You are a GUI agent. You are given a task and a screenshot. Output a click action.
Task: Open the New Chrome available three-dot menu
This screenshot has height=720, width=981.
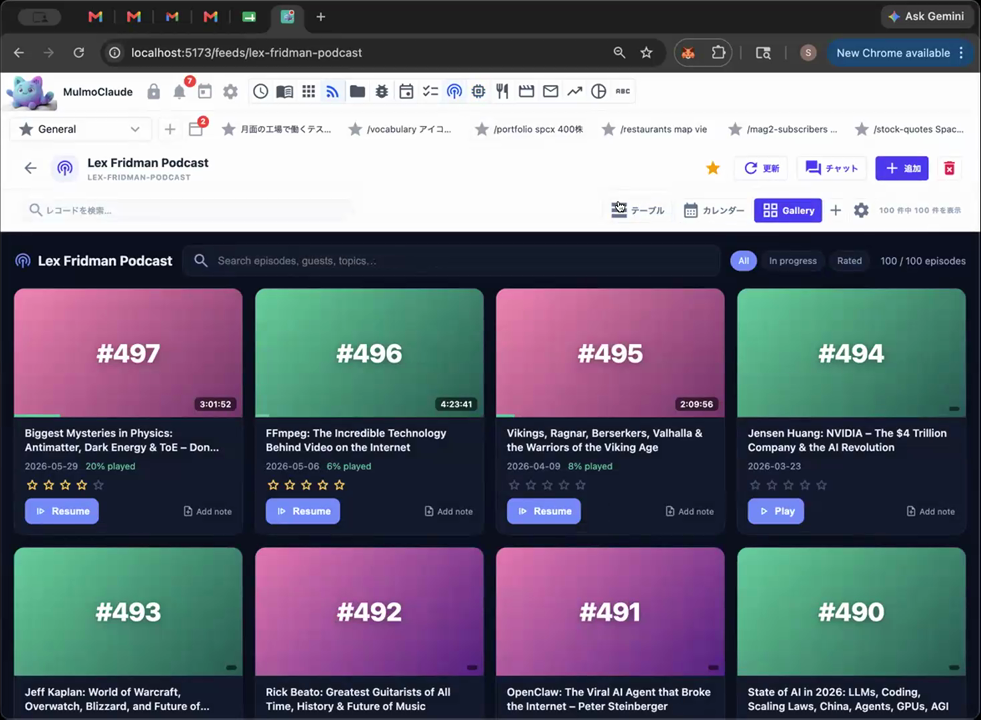click(962, 53)
